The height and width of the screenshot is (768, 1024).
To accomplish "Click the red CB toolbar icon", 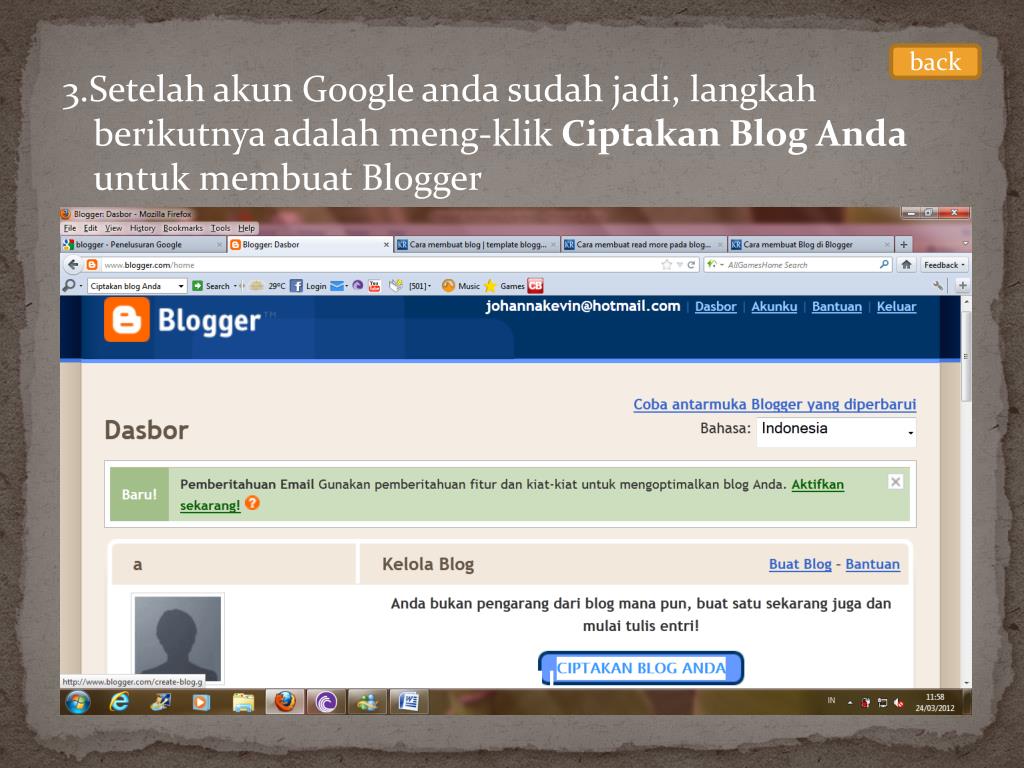I will [536, 285].
